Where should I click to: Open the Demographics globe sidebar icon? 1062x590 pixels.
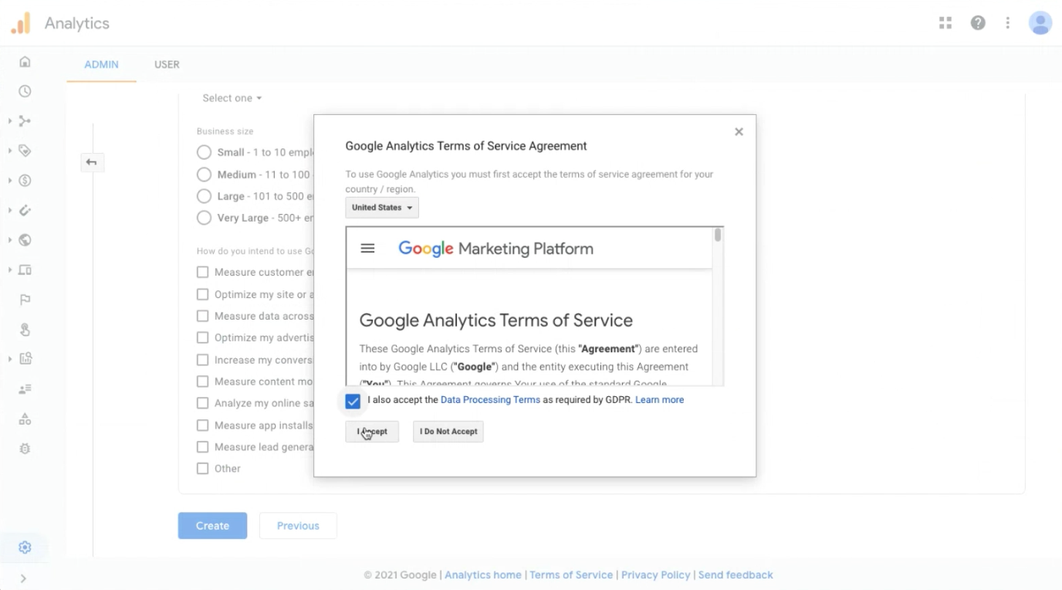(25, 240)
